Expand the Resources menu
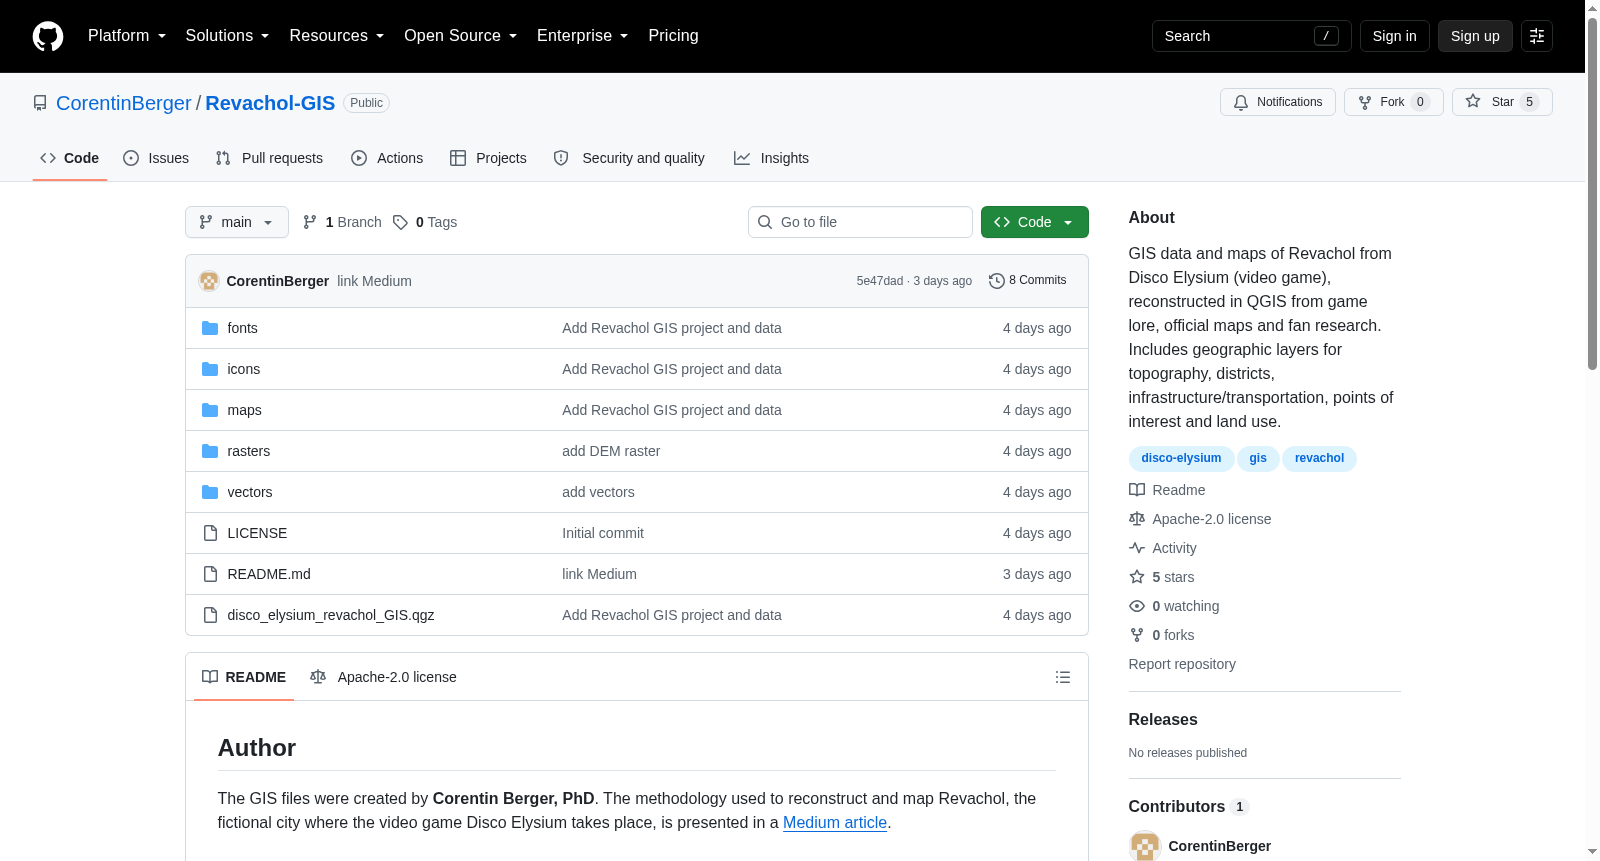This screenshot has height=861, width=1600. click(336, 36)
